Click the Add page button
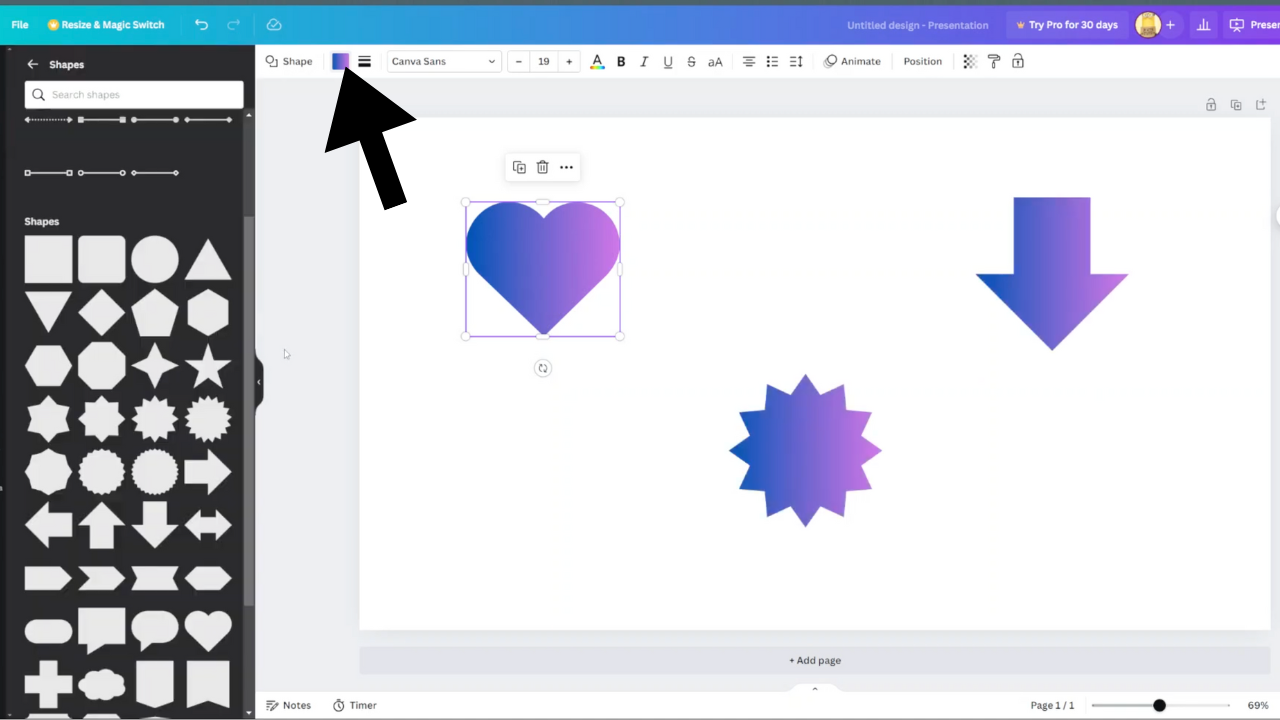 coord(814,660)
